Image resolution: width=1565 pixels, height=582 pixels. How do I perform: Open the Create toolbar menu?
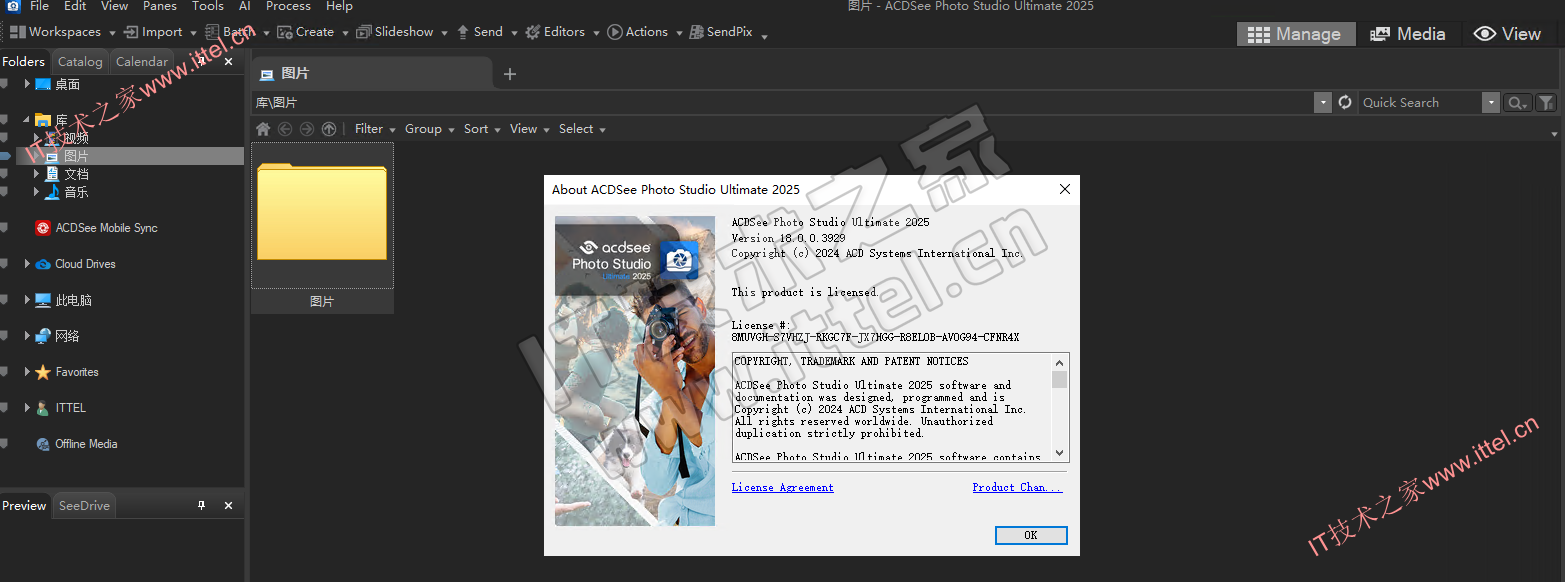pyautogui.click(x=313, y=32)
